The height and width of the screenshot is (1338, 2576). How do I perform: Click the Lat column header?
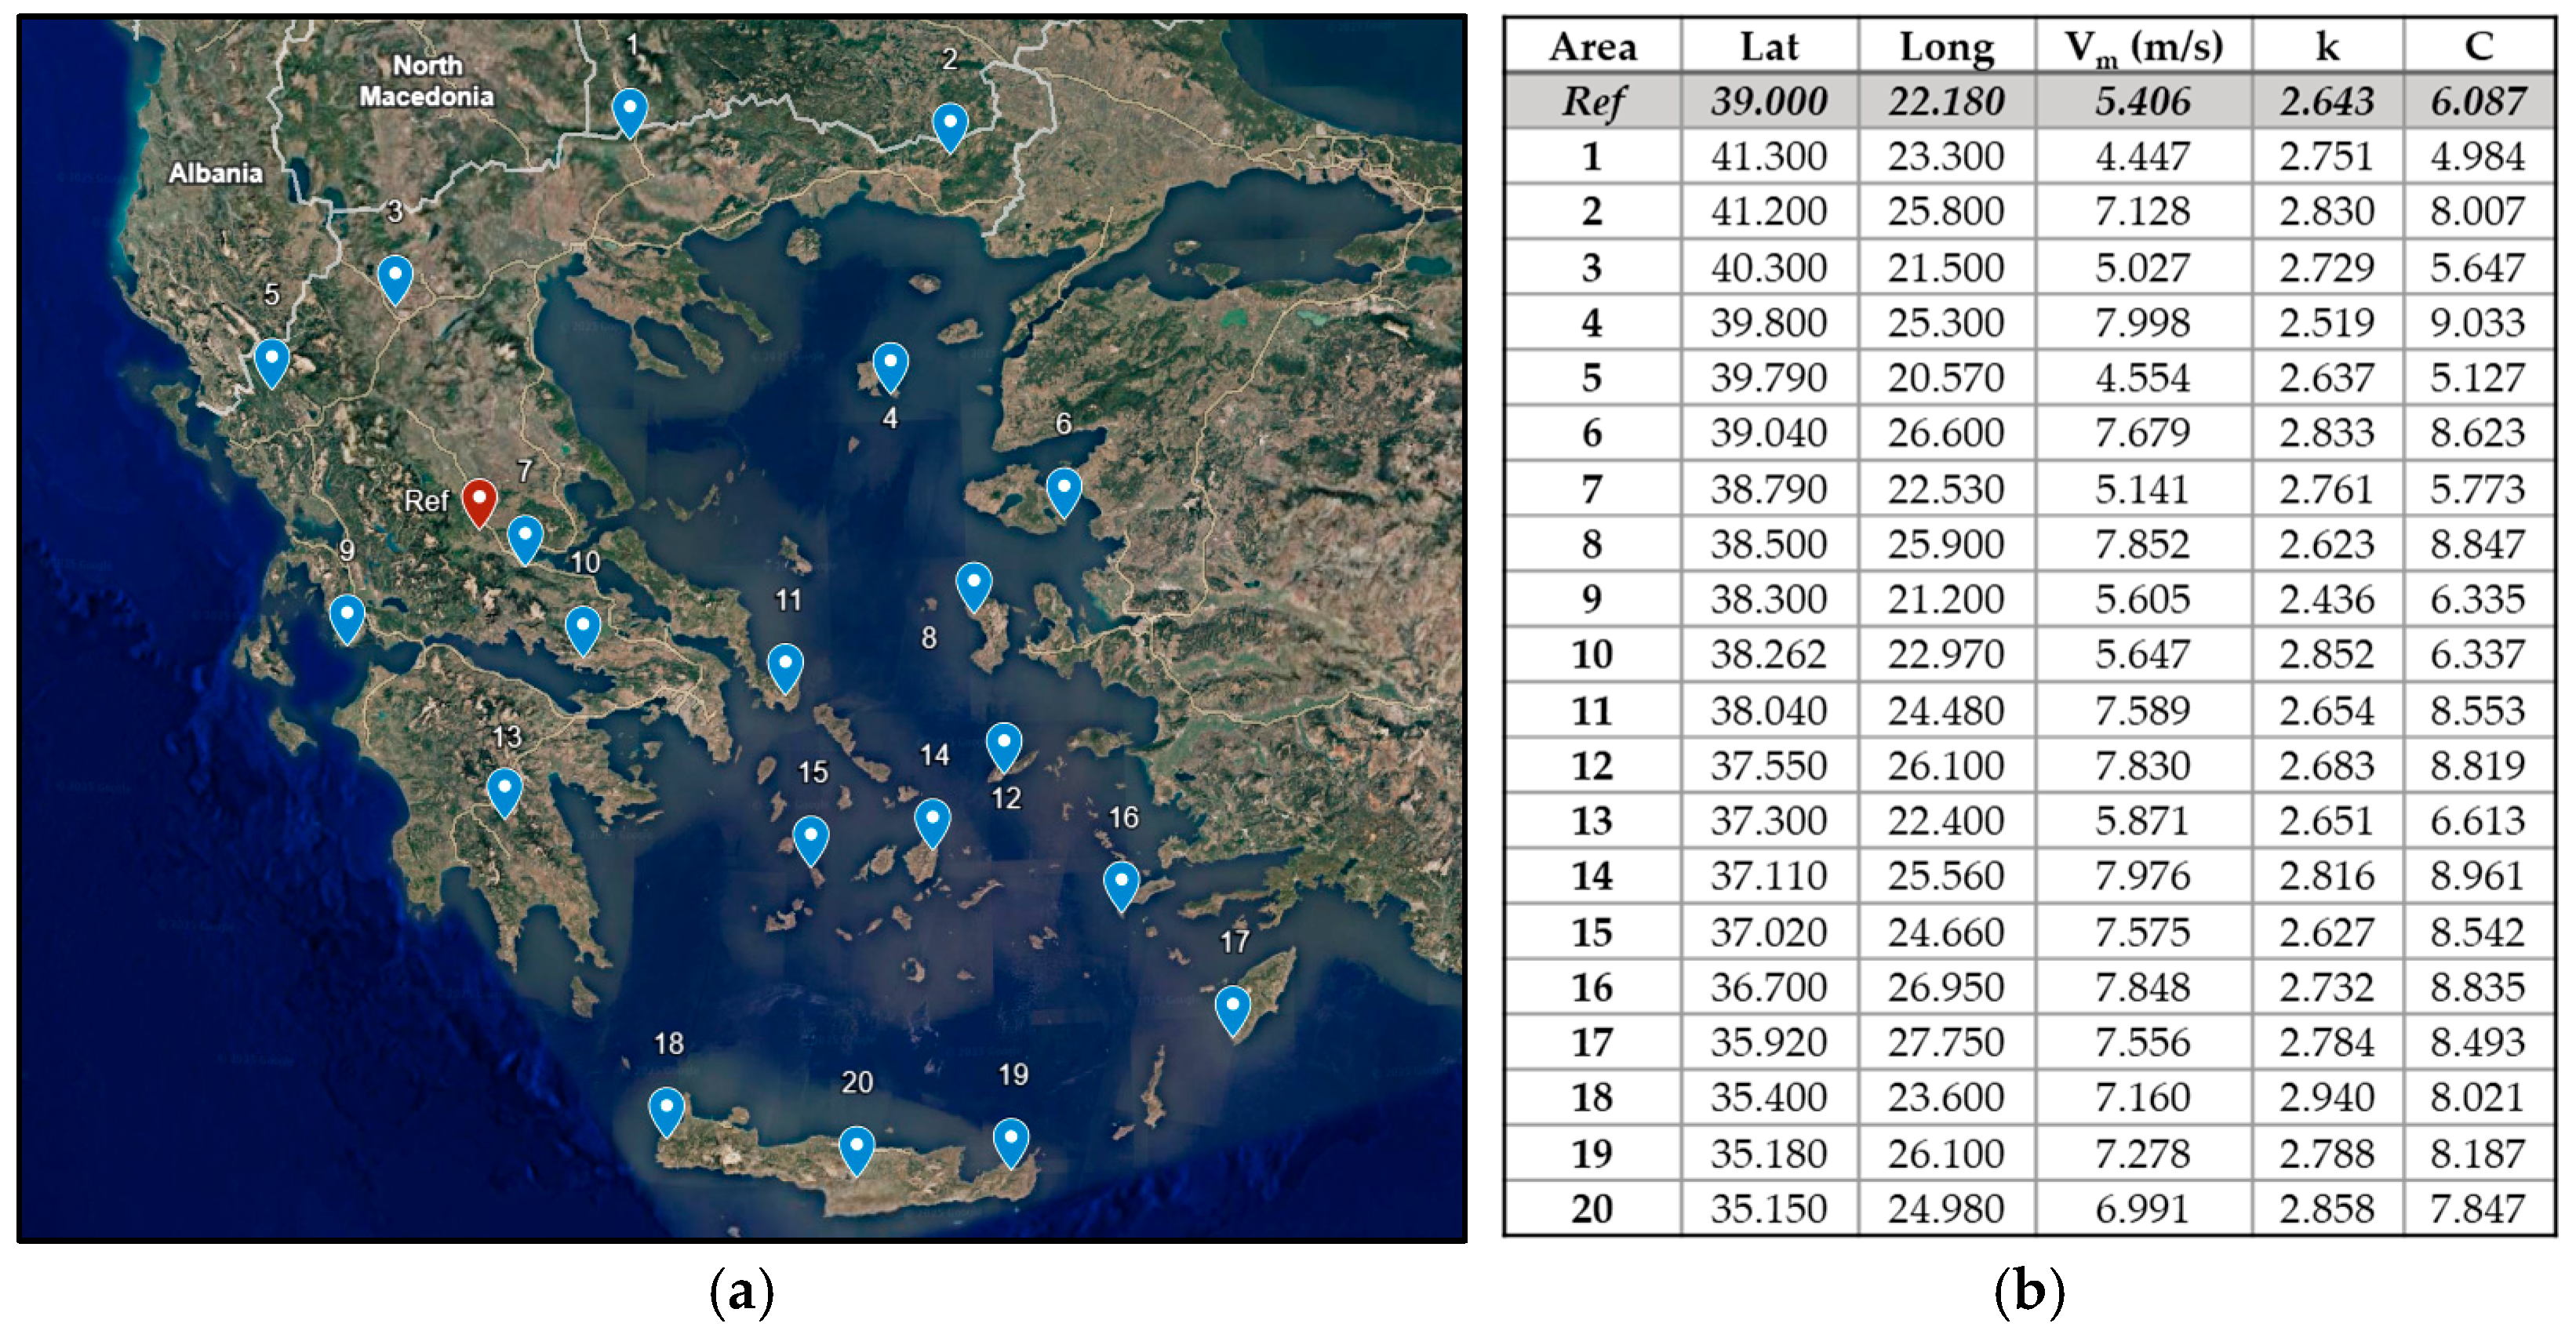(x=1768, y=47)
